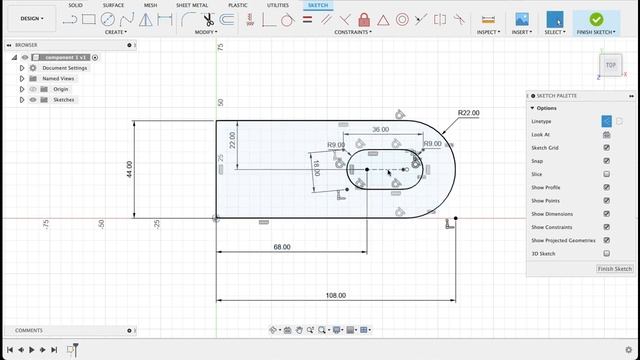The width and height of the screenshot is (640, 360).
Task: Toggle visibility eye of Sketches folder
Action: 33,100
